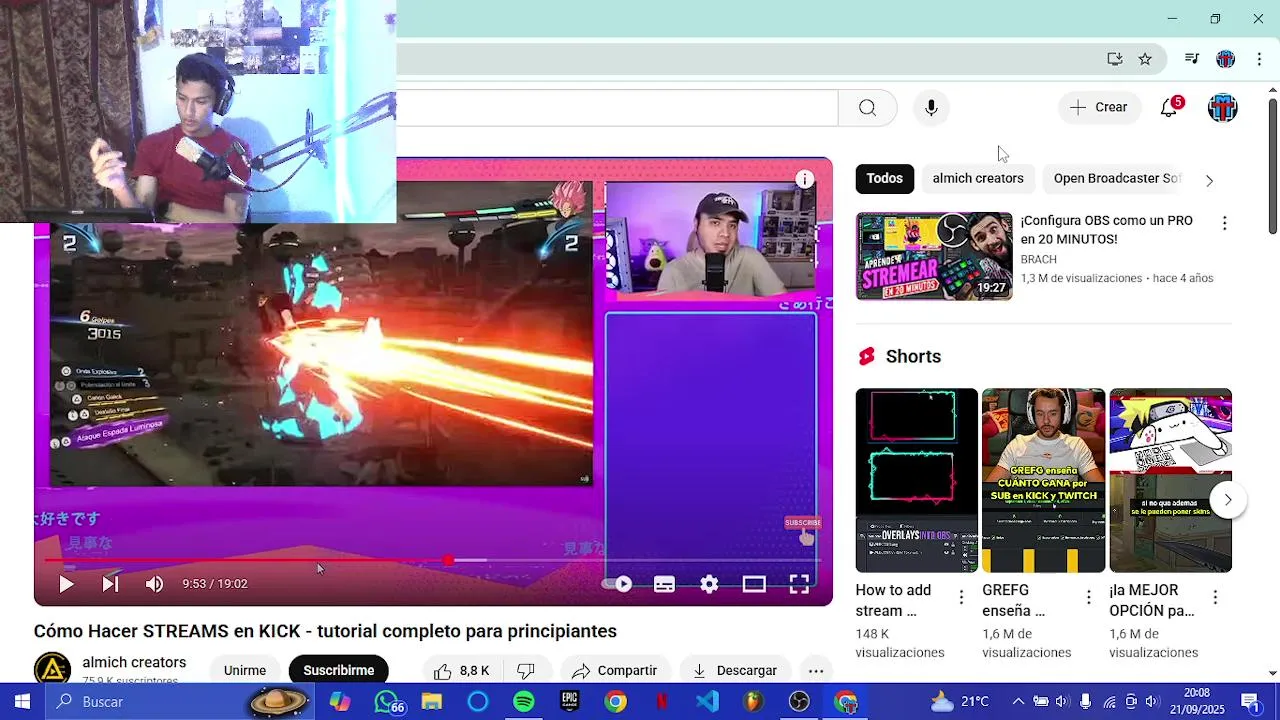Open the 'How to add stream' short

[x=917, y=480]
